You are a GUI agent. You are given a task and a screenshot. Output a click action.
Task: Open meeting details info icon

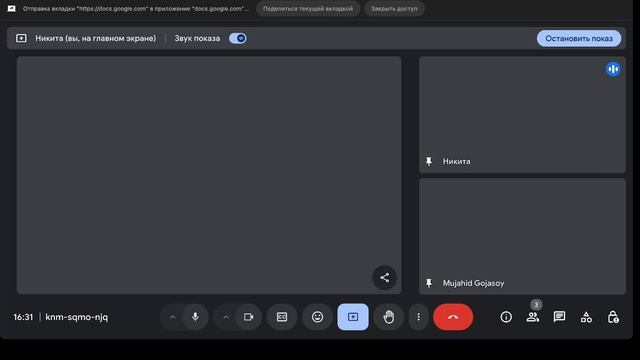click(506, 317)
